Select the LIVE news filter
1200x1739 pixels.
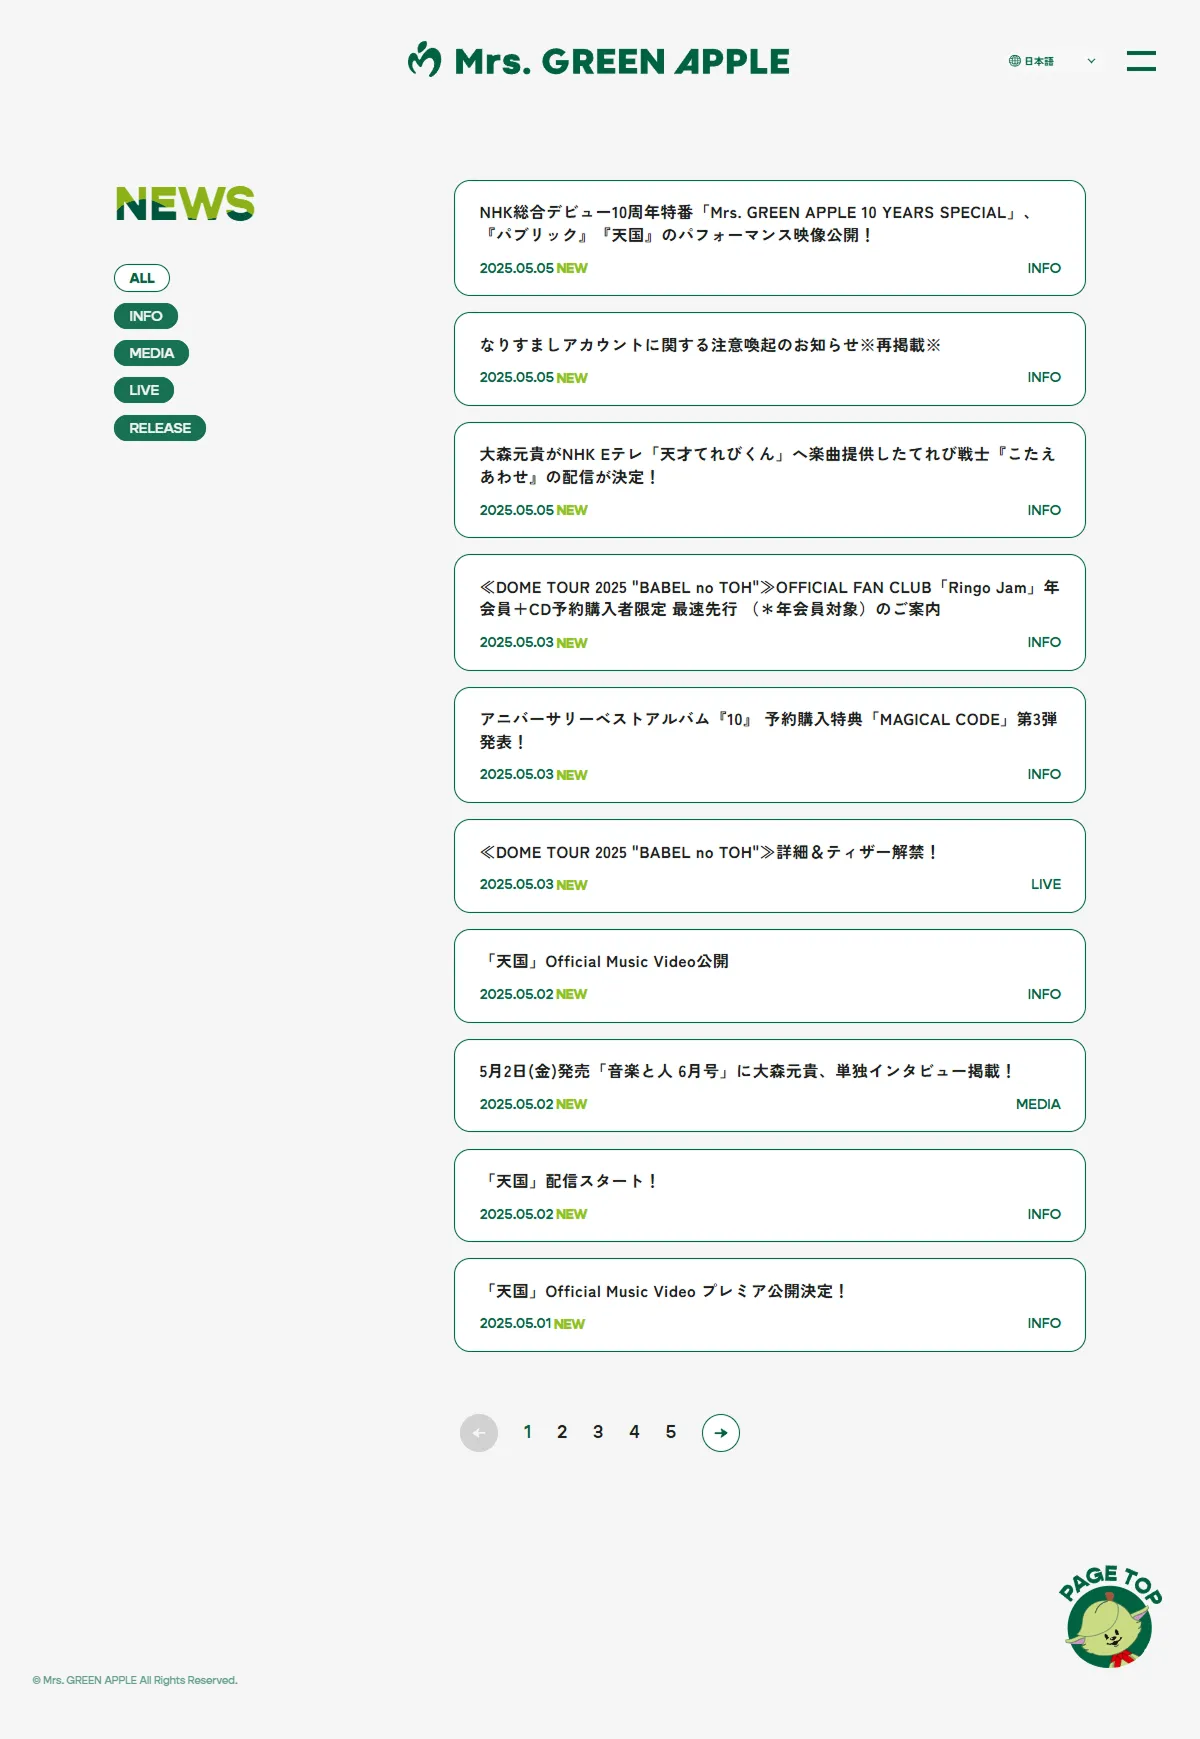(144, 390)
